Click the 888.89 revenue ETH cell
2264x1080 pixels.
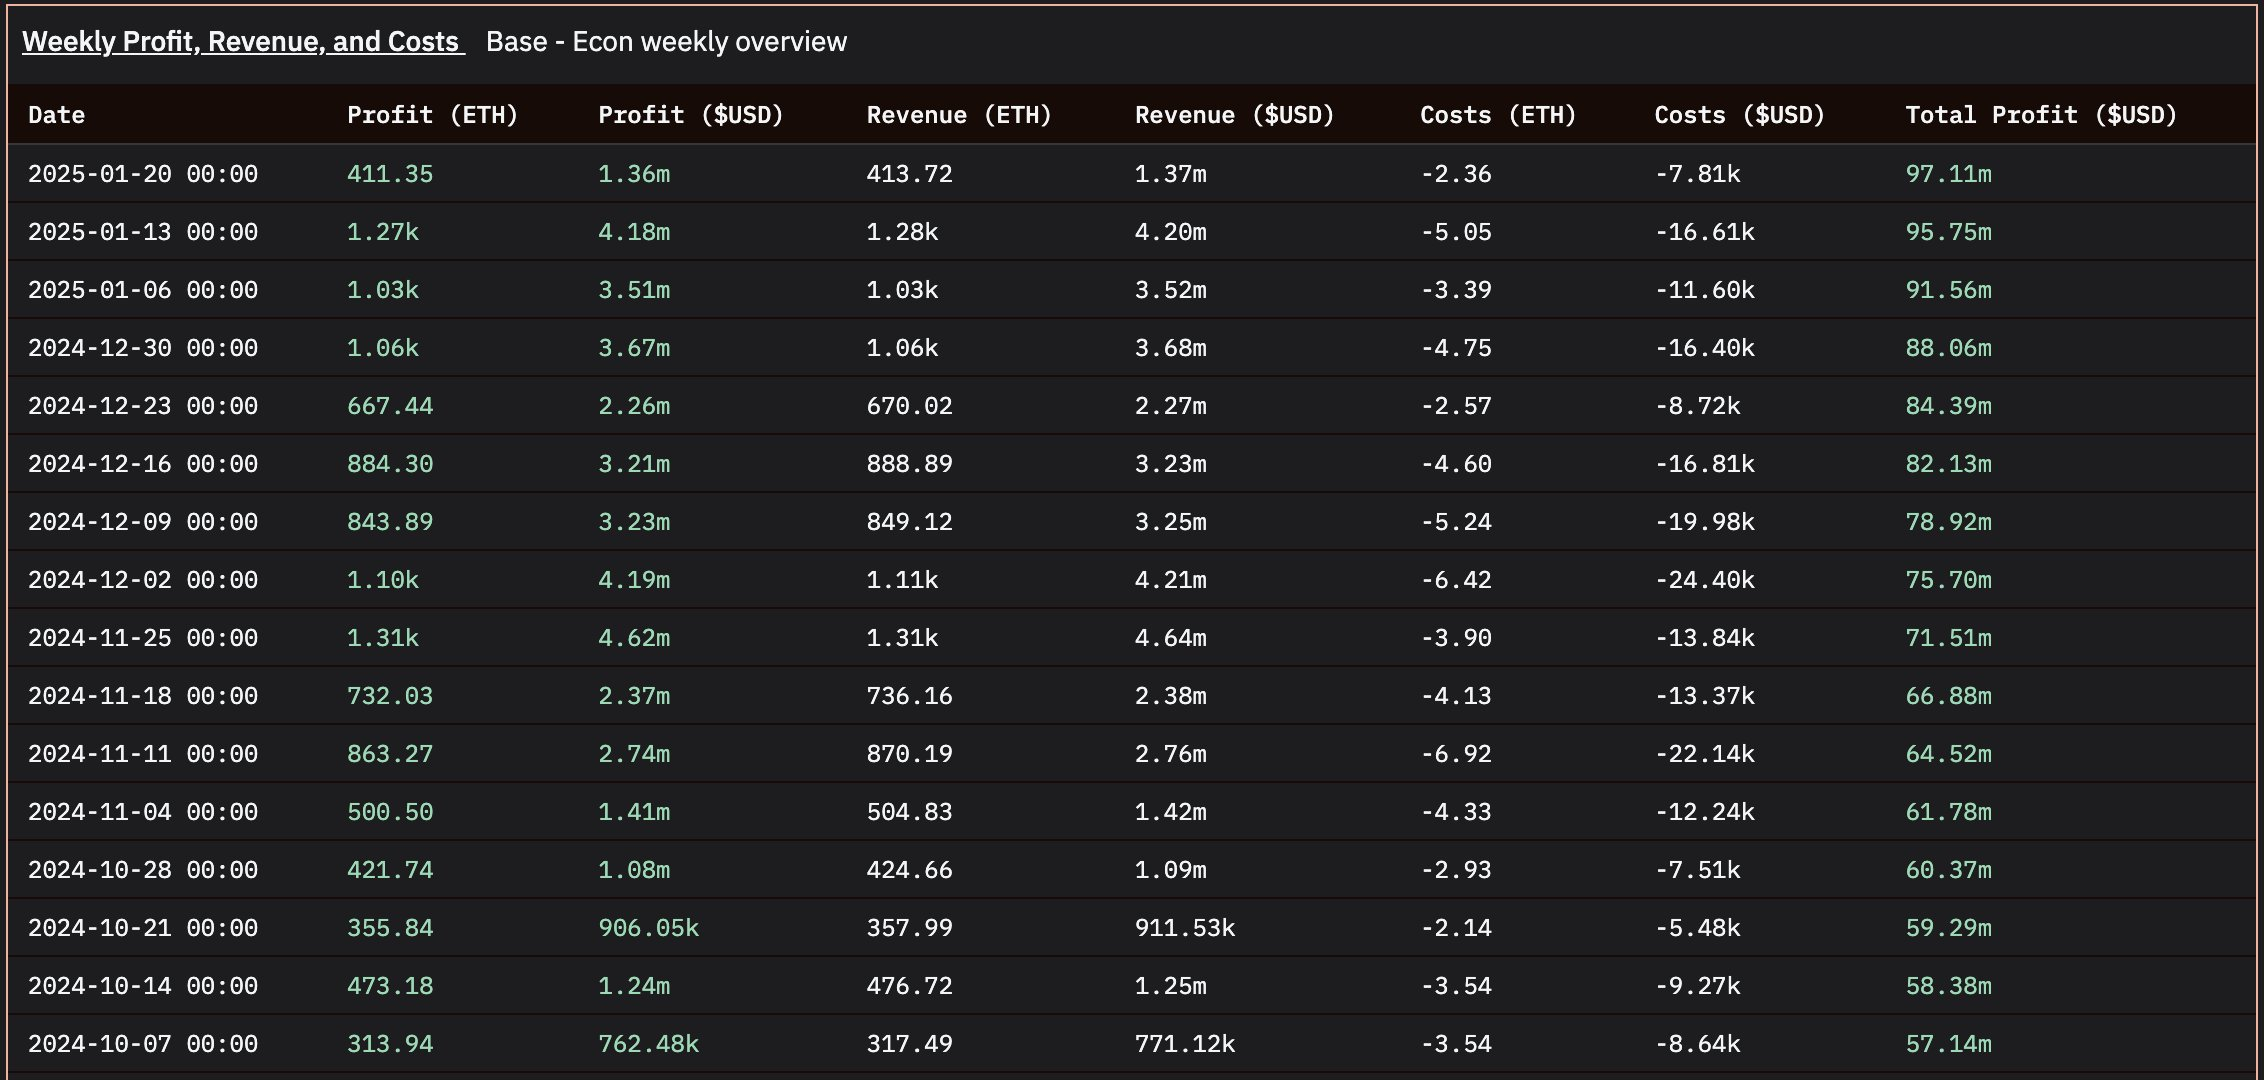pos(909,464)
